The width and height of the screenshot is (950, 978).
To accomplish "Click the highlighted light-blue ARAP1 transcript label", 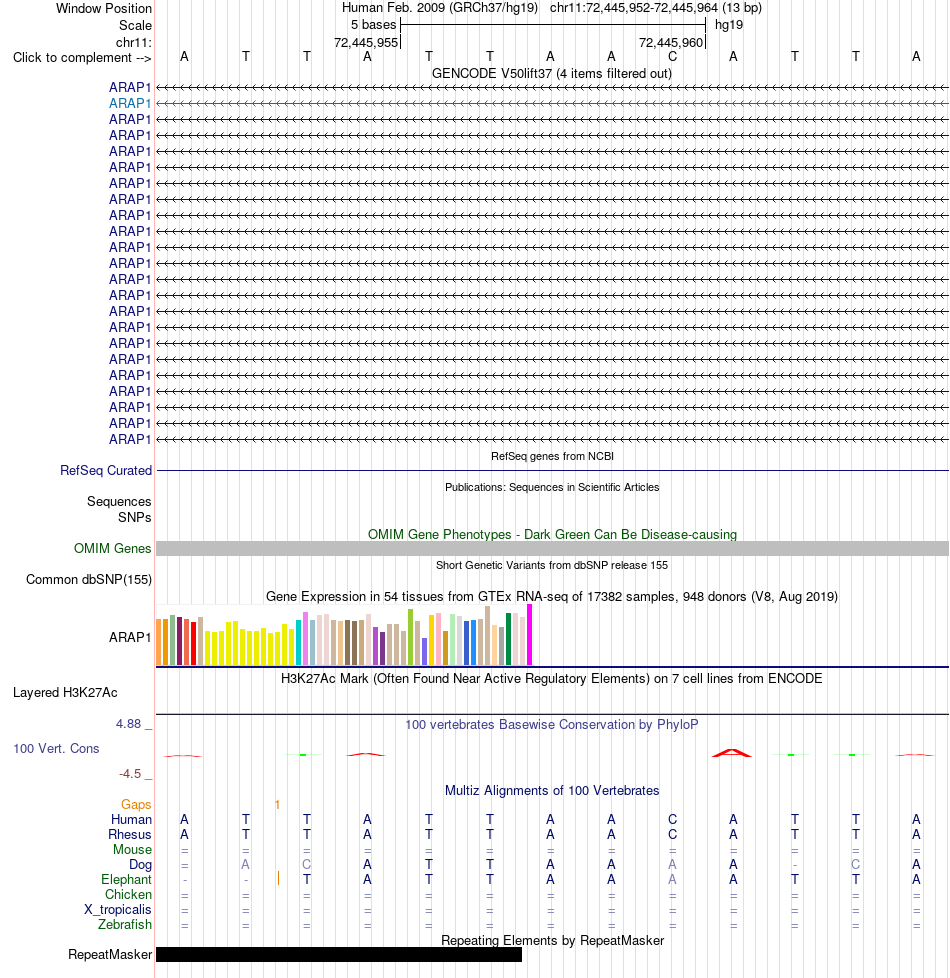I will 130,104.
